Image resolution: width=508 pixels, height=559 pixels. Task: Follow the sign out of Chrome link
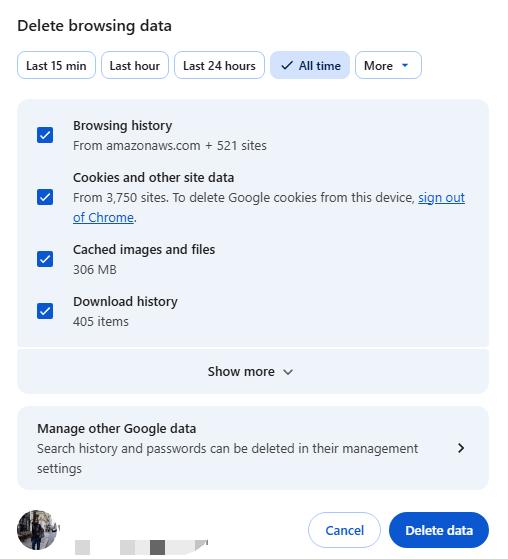coord(441,198)
